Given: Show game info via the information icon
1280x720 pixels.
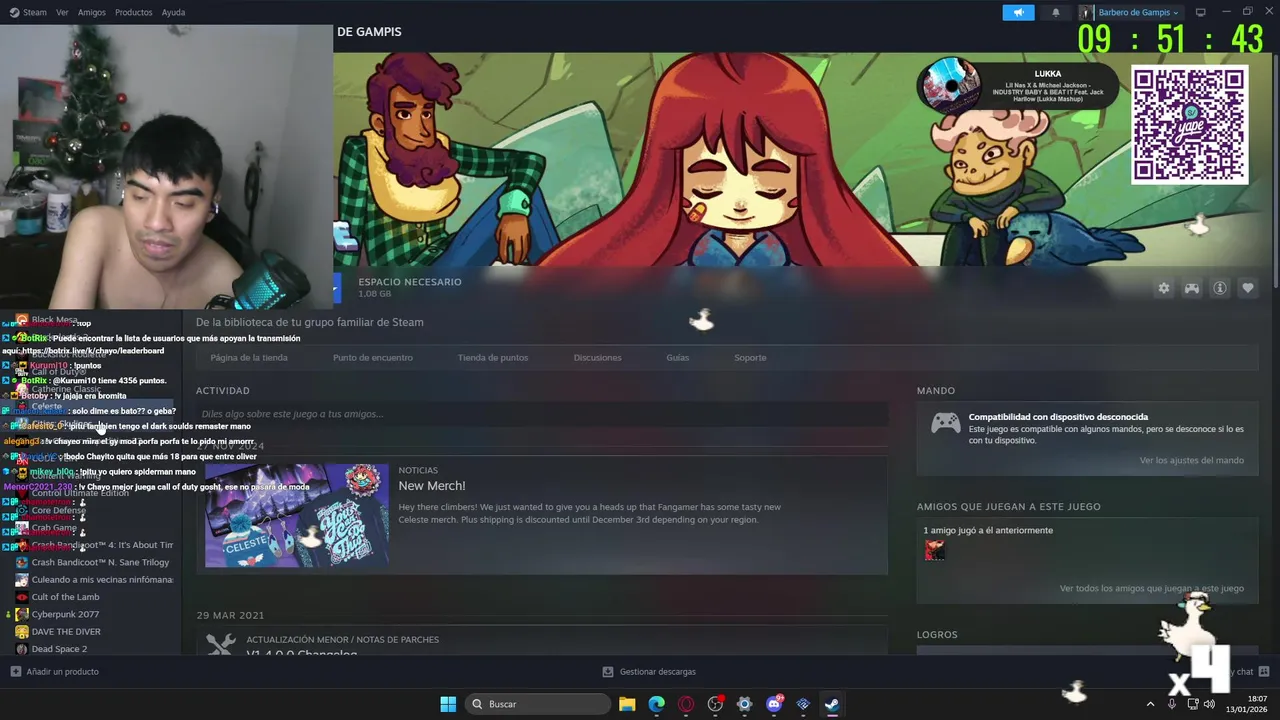Looking at the screenshot, I should tap(1220, 288).
